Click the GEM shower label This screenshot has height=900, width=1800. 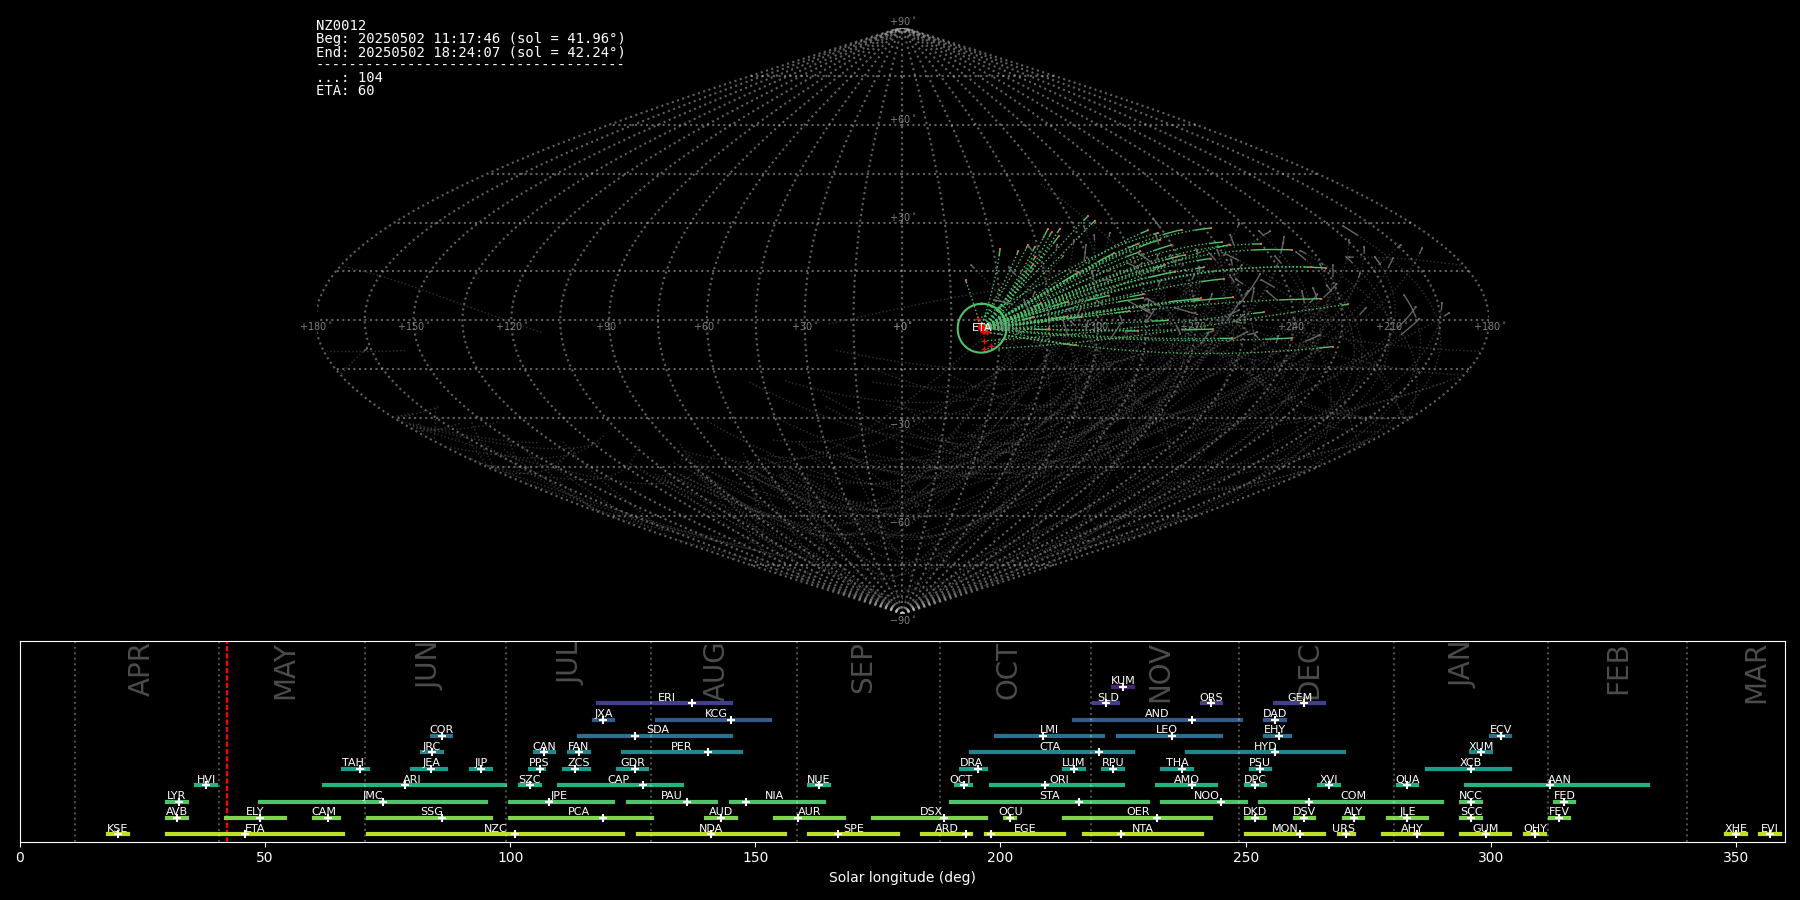click(x=1300, y=698)
